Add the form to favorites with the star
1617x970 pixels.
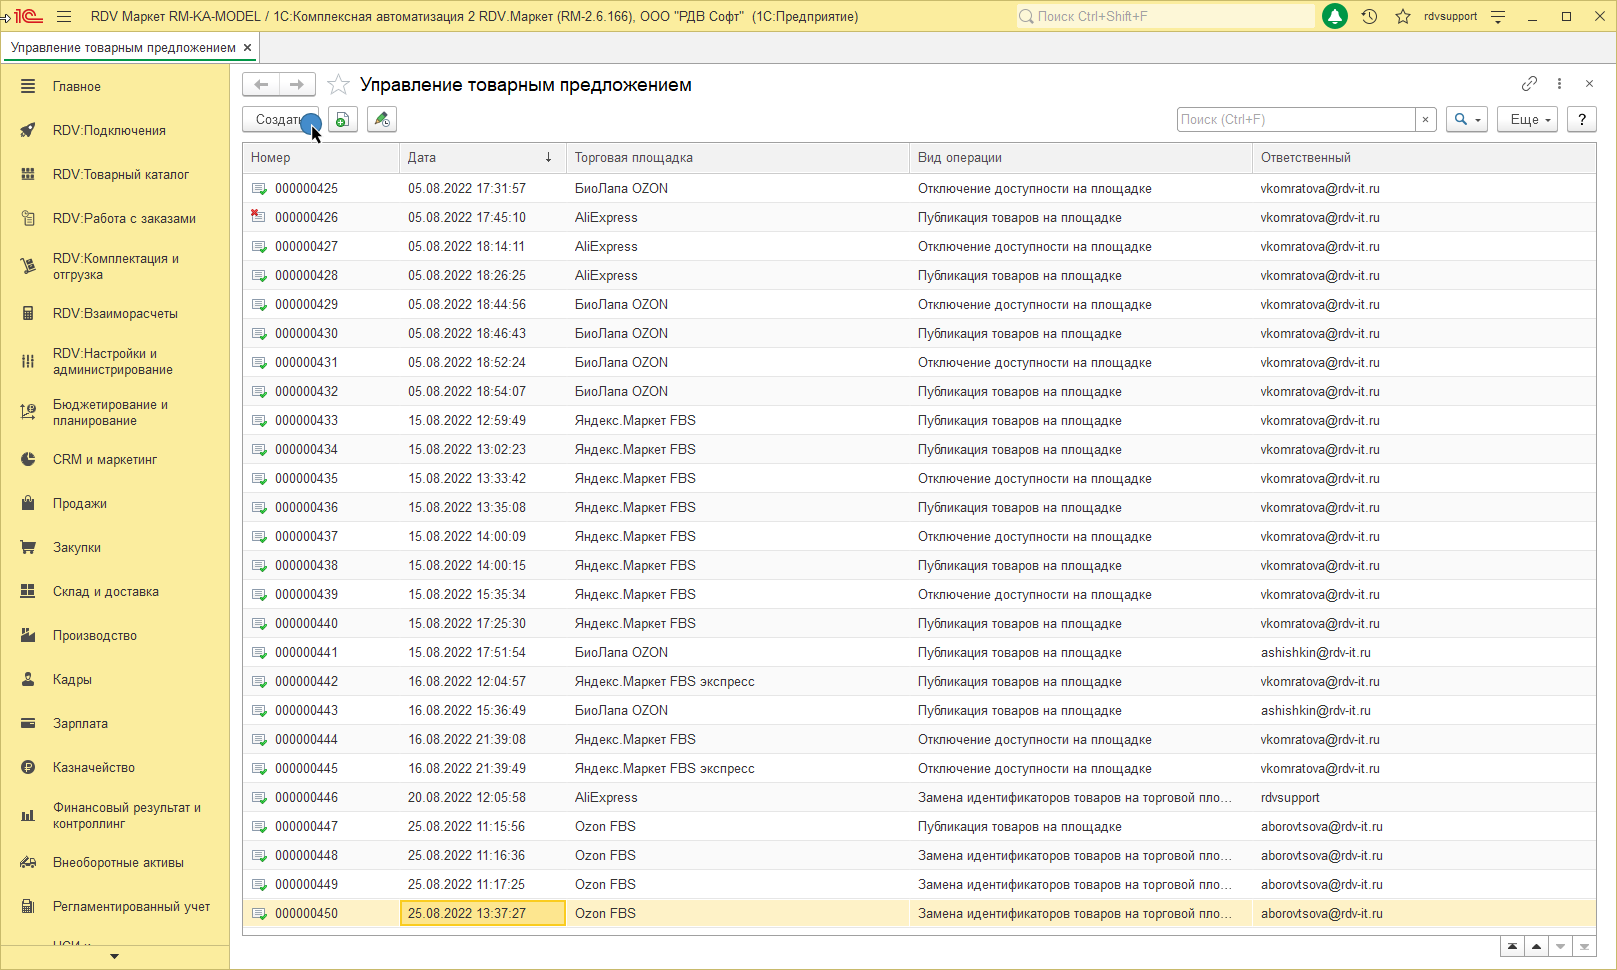coord(339,85)
